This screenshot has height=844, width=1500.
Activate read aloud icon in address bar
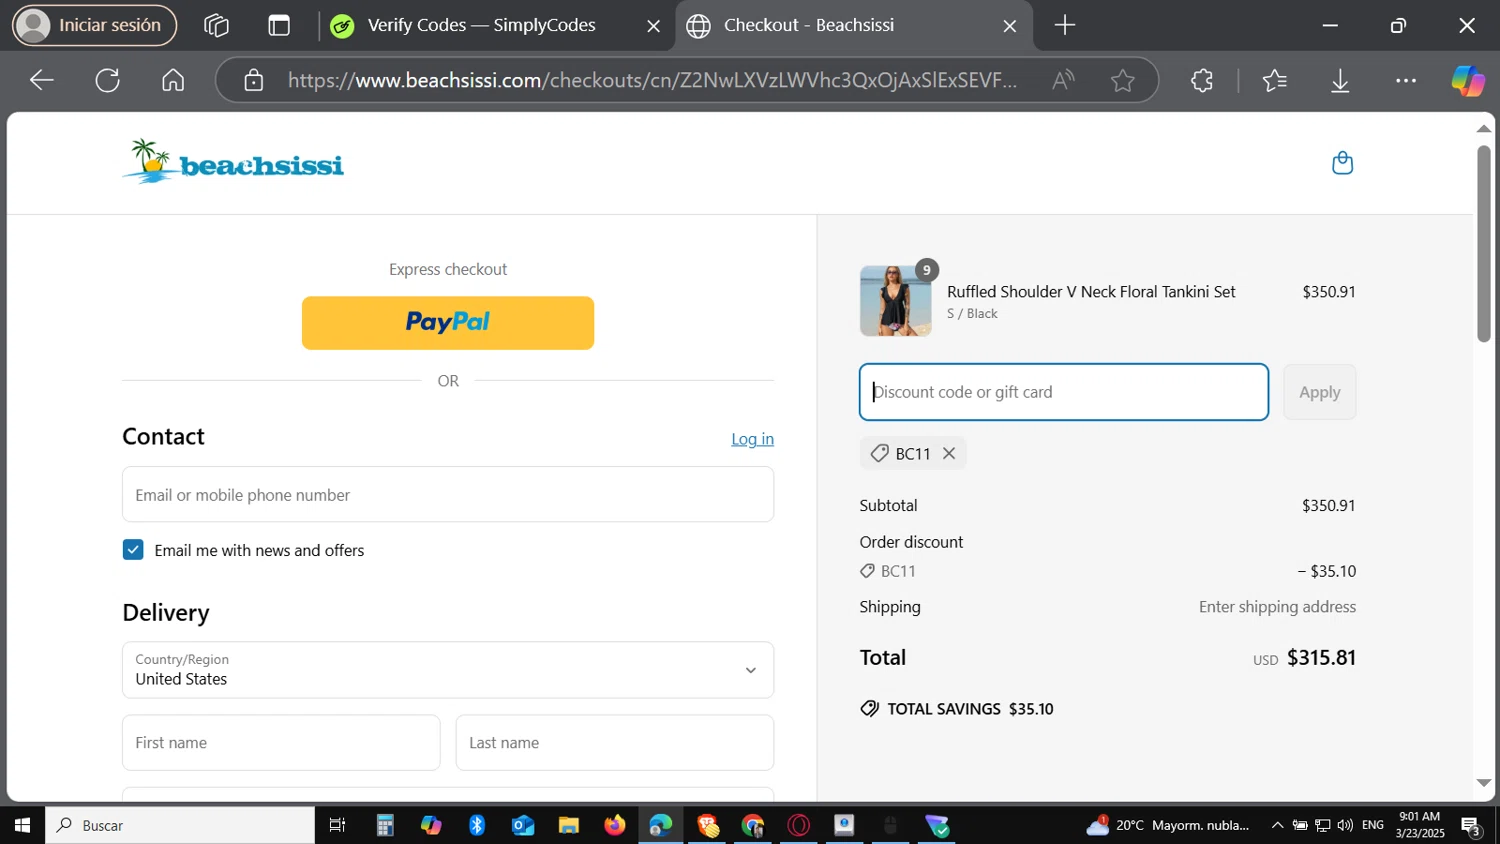click(x=1063, y=80)
